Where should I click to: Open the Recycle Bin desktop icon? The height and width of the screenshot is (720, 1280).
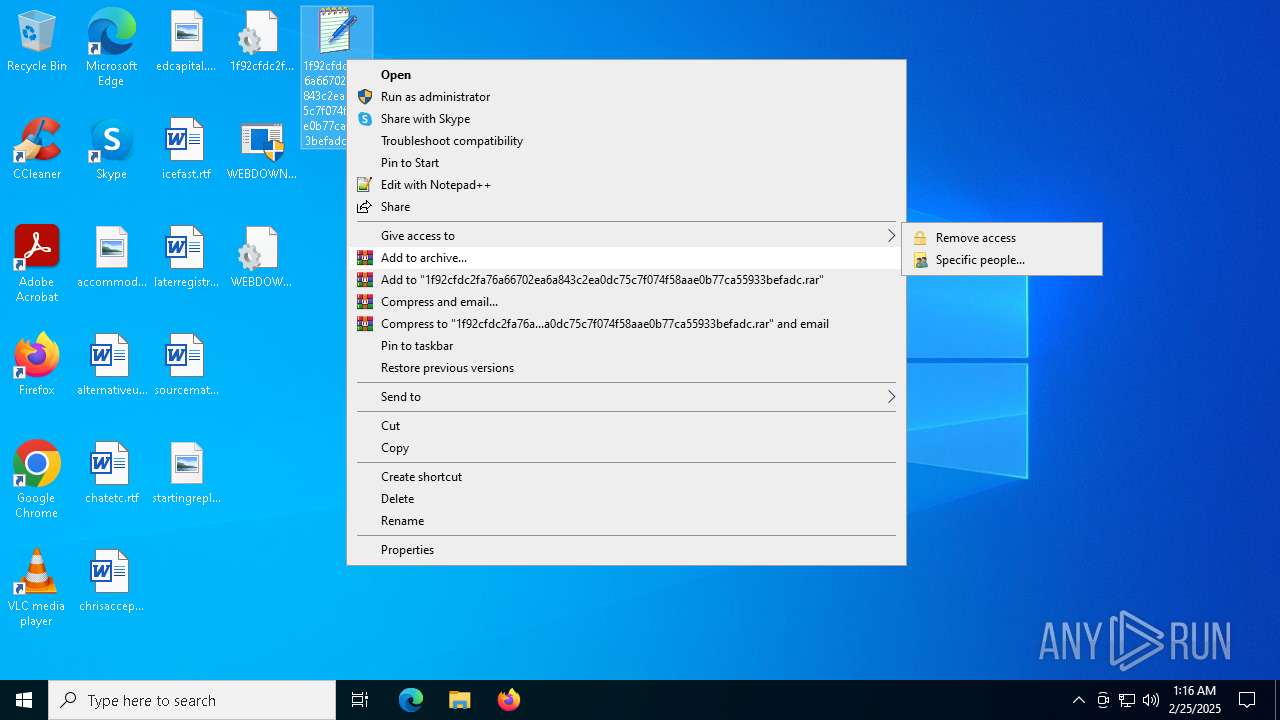point(37,42)
